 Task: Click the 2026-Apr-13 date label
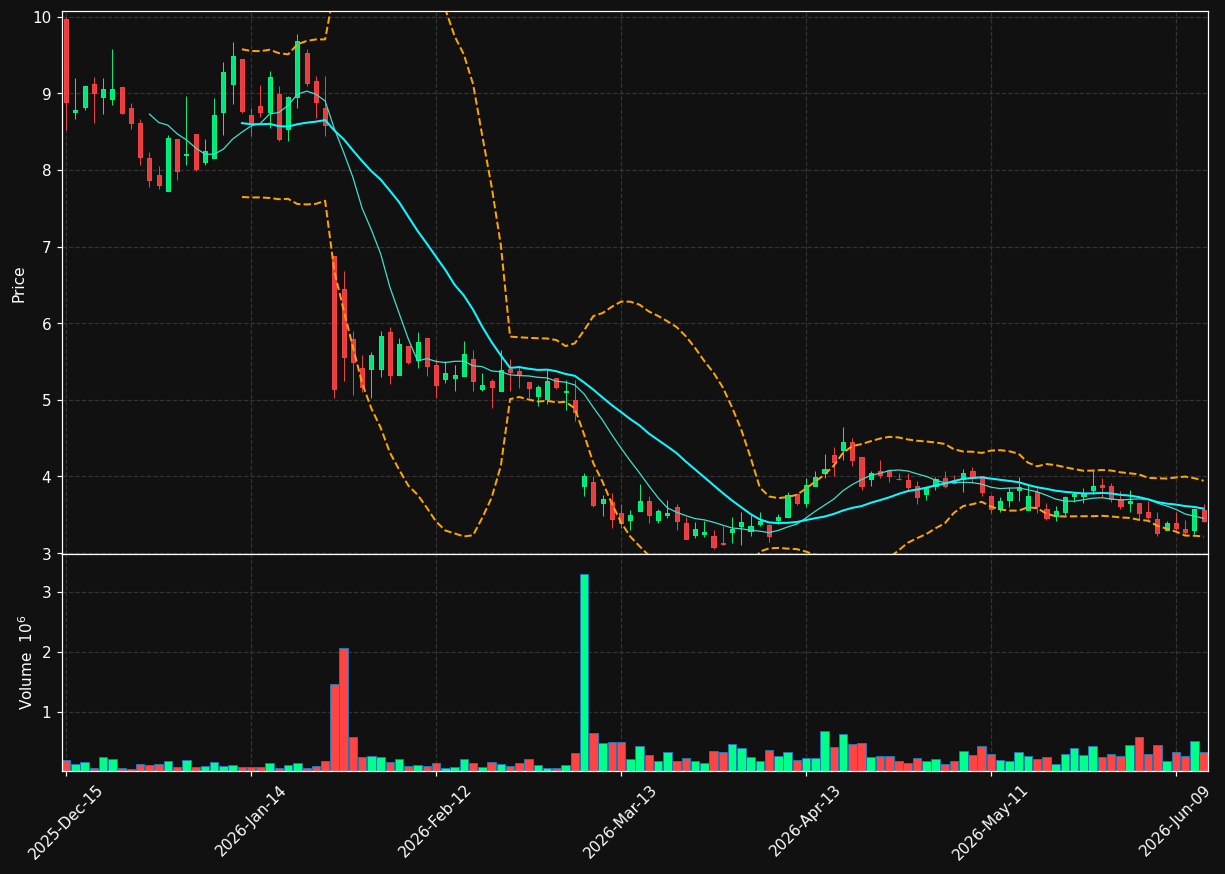(x=806, y=822)
